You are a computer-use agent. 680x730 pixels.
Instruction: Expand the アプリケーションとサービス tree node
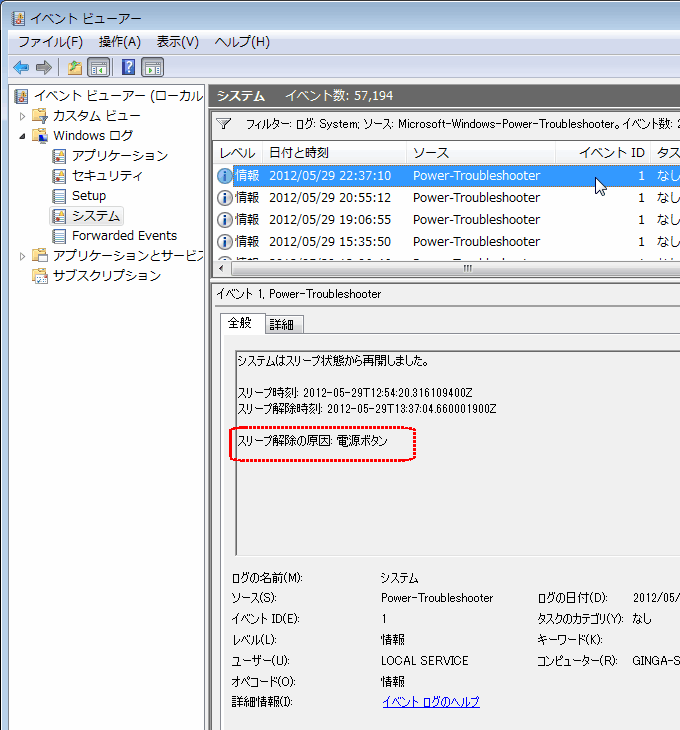(x=23, y=255)
